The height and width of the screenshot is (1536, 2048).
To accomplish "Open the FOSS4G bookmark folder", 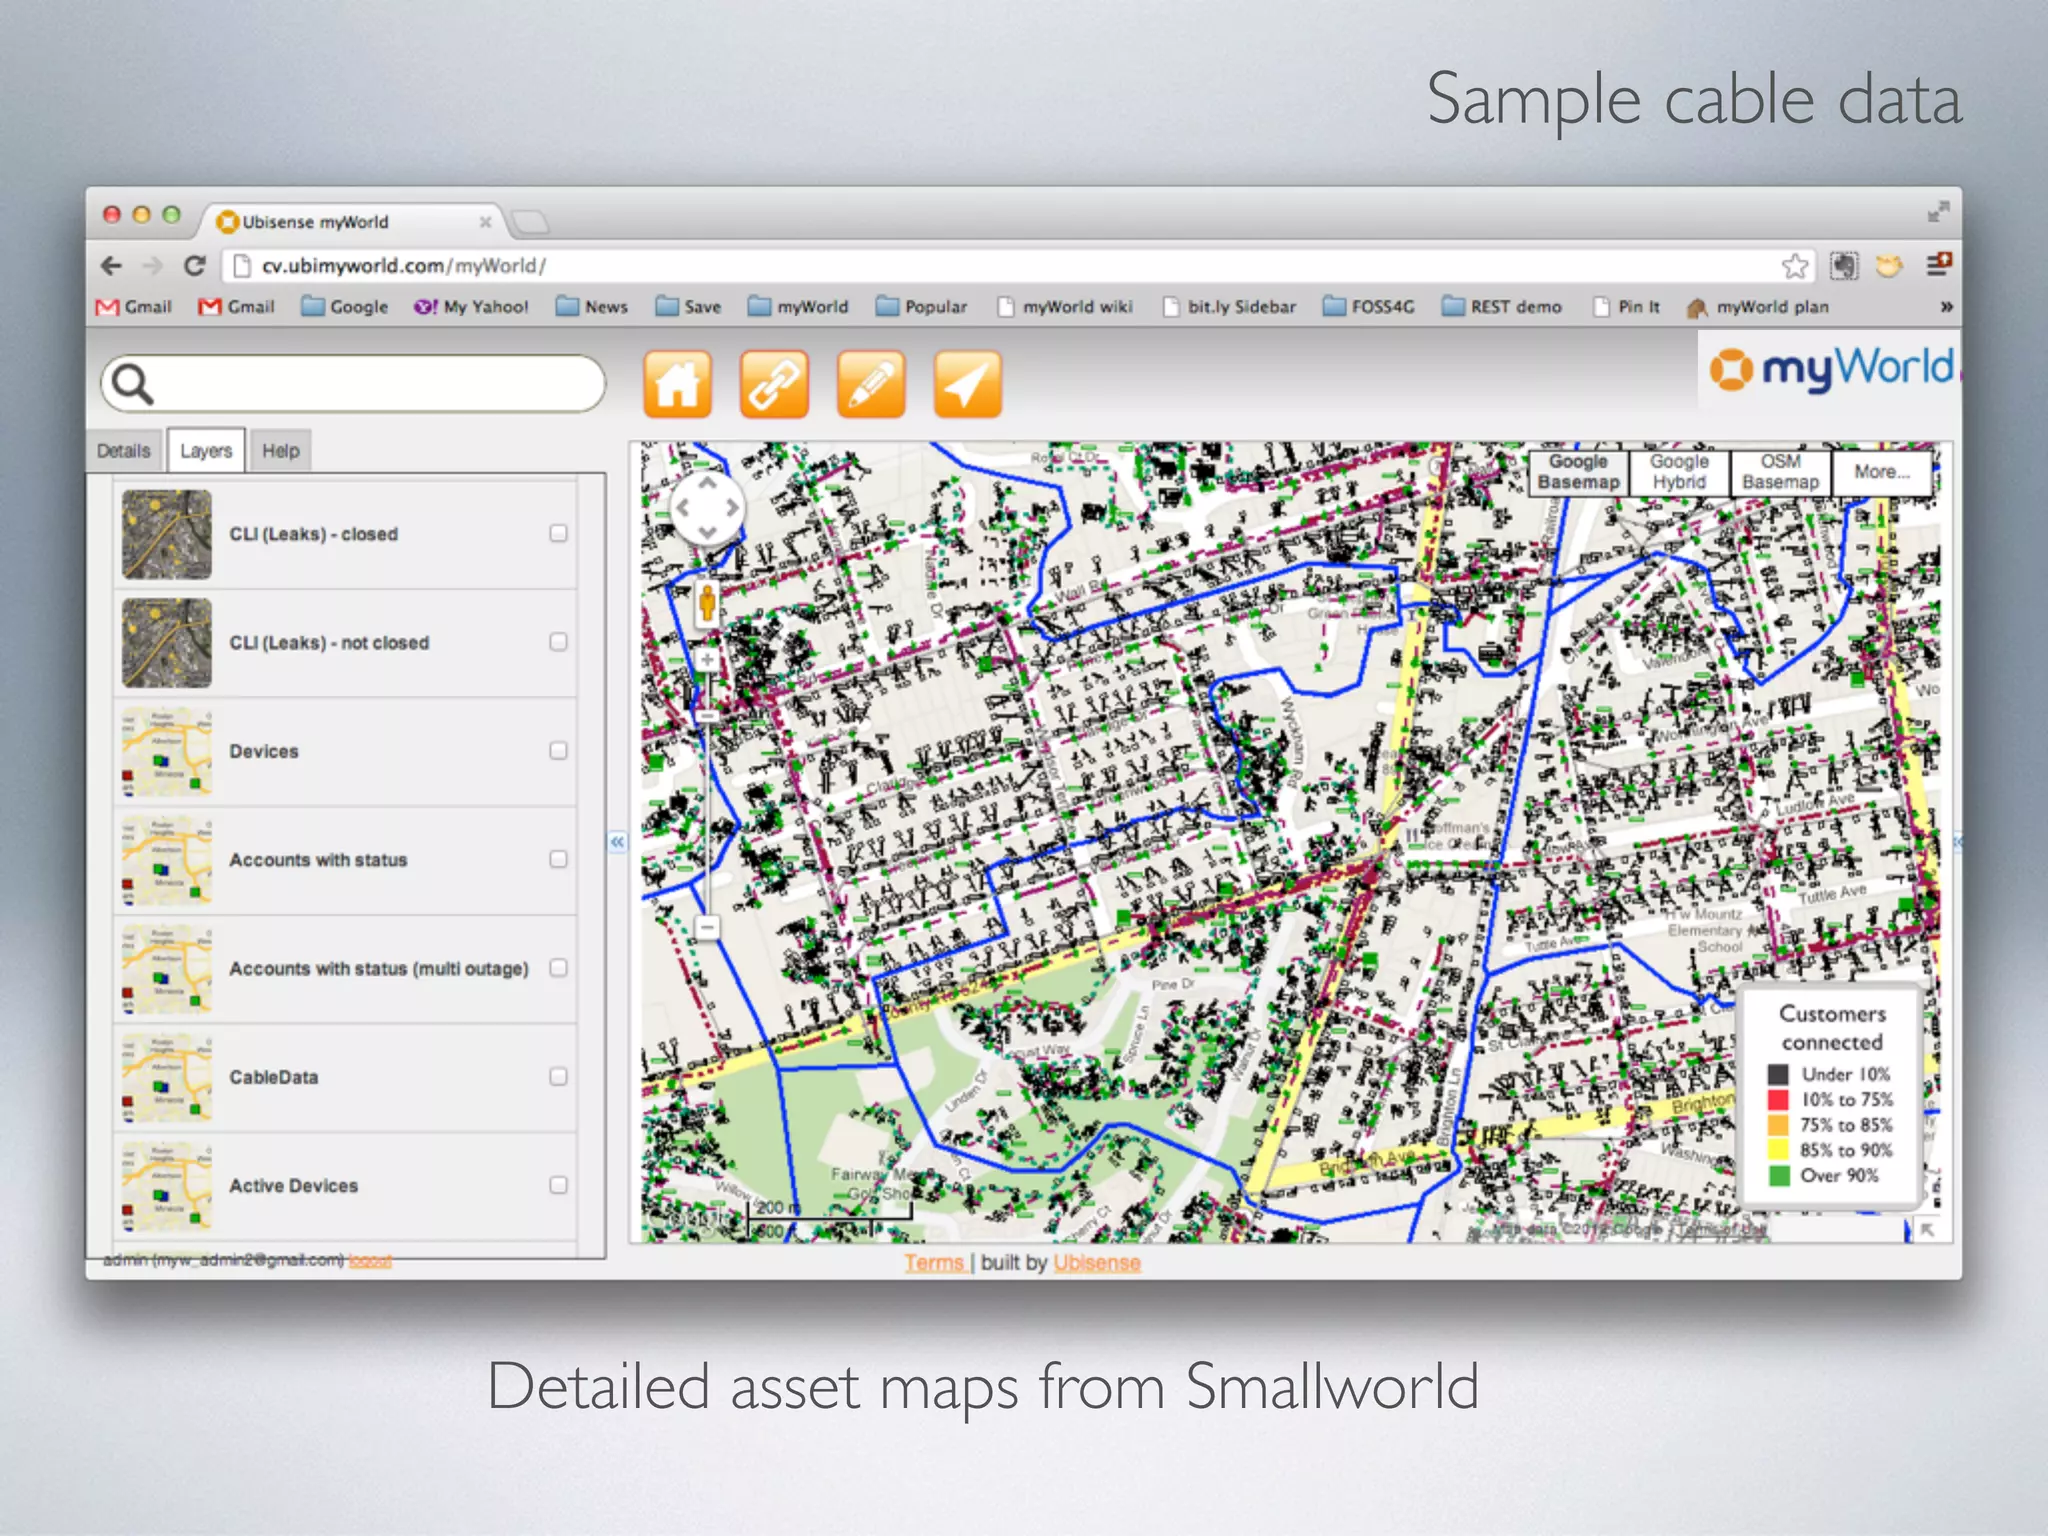I will click(1369, 307).
